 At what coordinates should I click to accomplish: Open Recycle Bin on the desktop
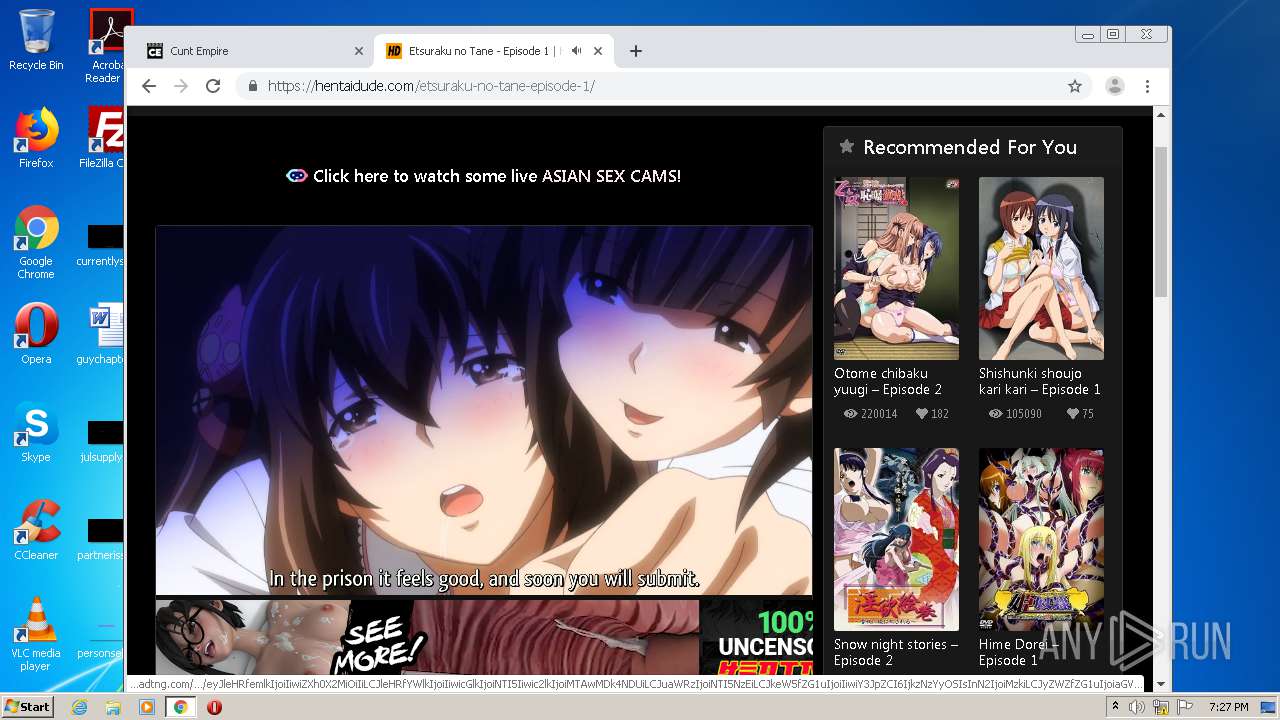point(36,41)
